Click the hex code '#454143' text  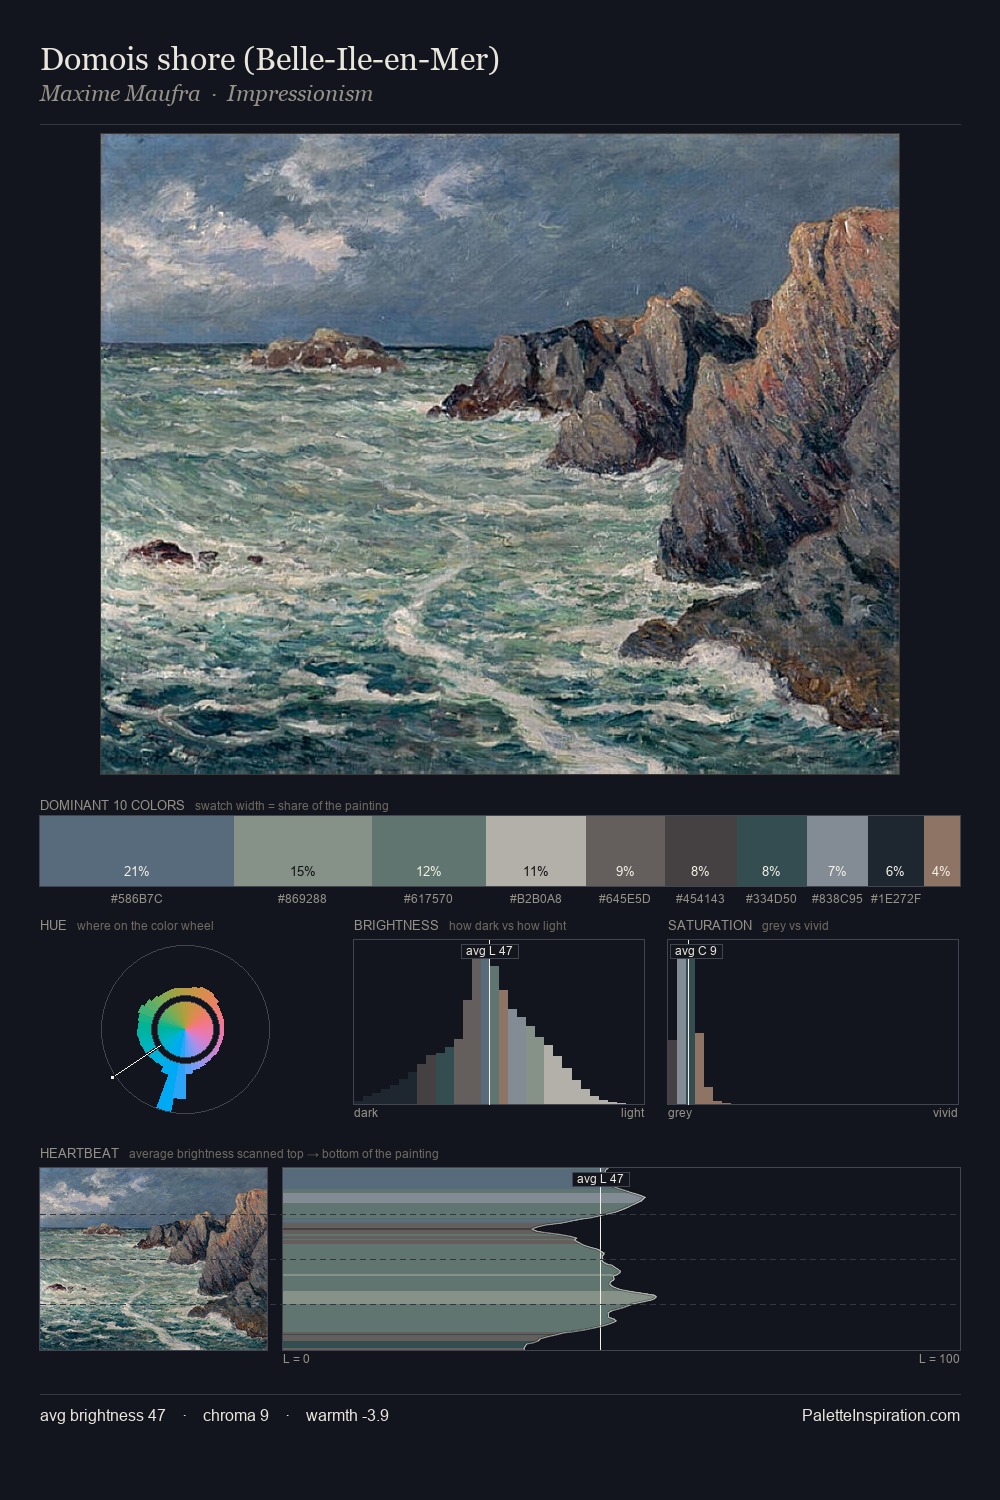701,899
